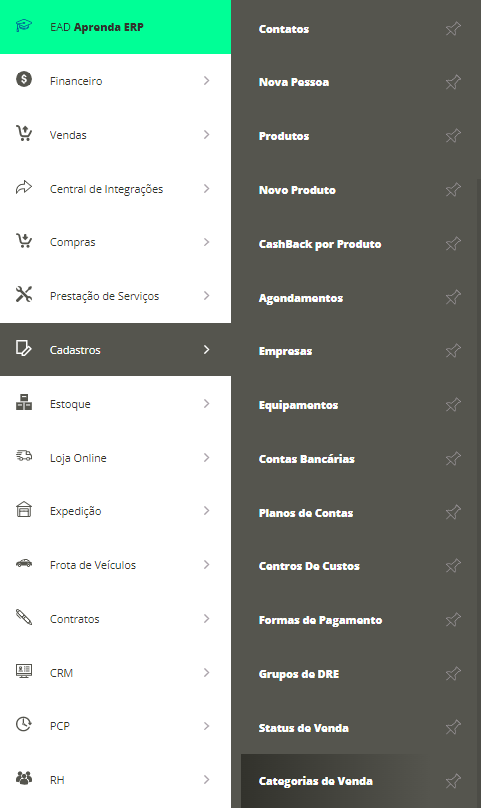This screenshot has width=481, height=808.
Task: Go to Categorias de Venda
Action: coord(316,781)
